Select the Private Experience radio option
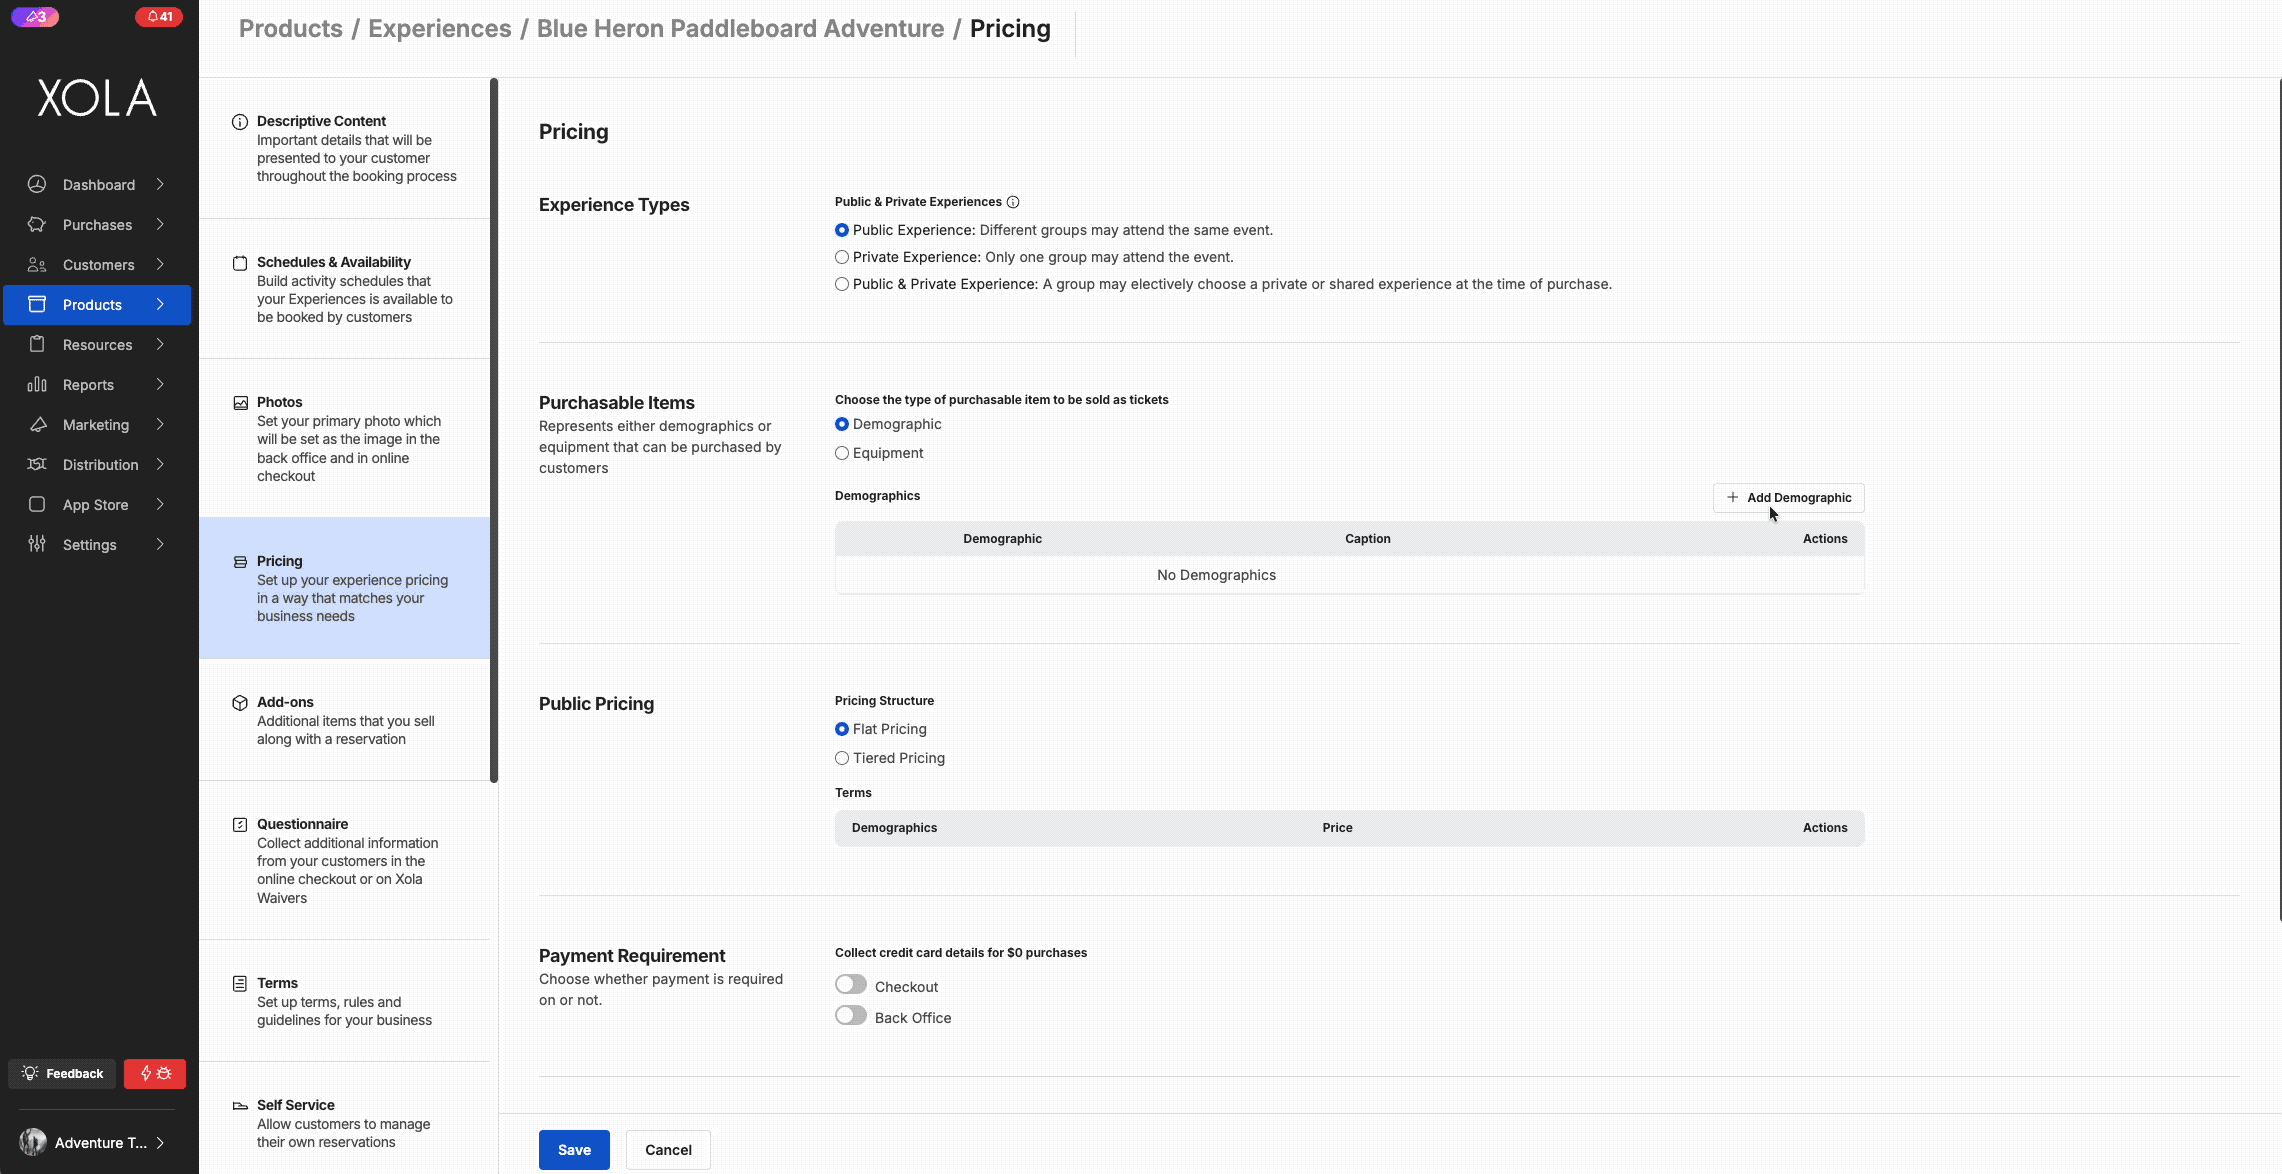The image size is (2282, 1174). click(842, 257)
